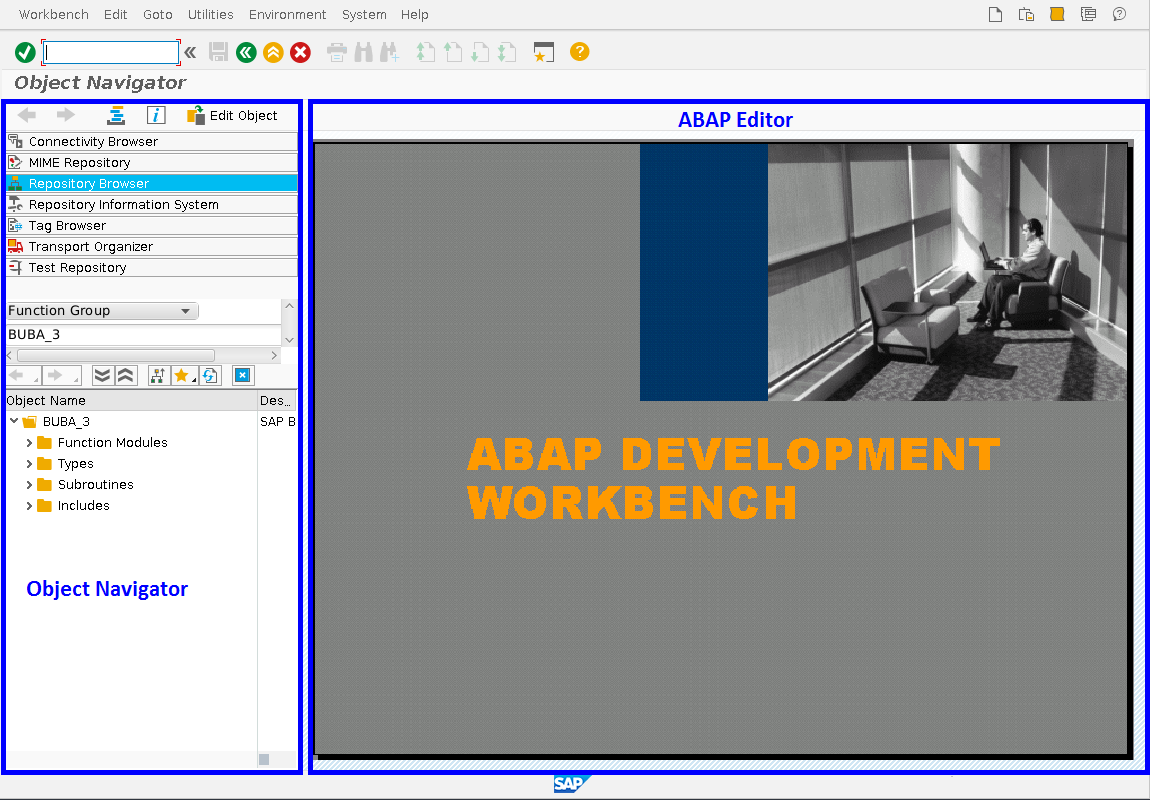The image size is (1150, 800).
Task: Click the Find Next binoculars-plus icon
Action: coord(389,52)
